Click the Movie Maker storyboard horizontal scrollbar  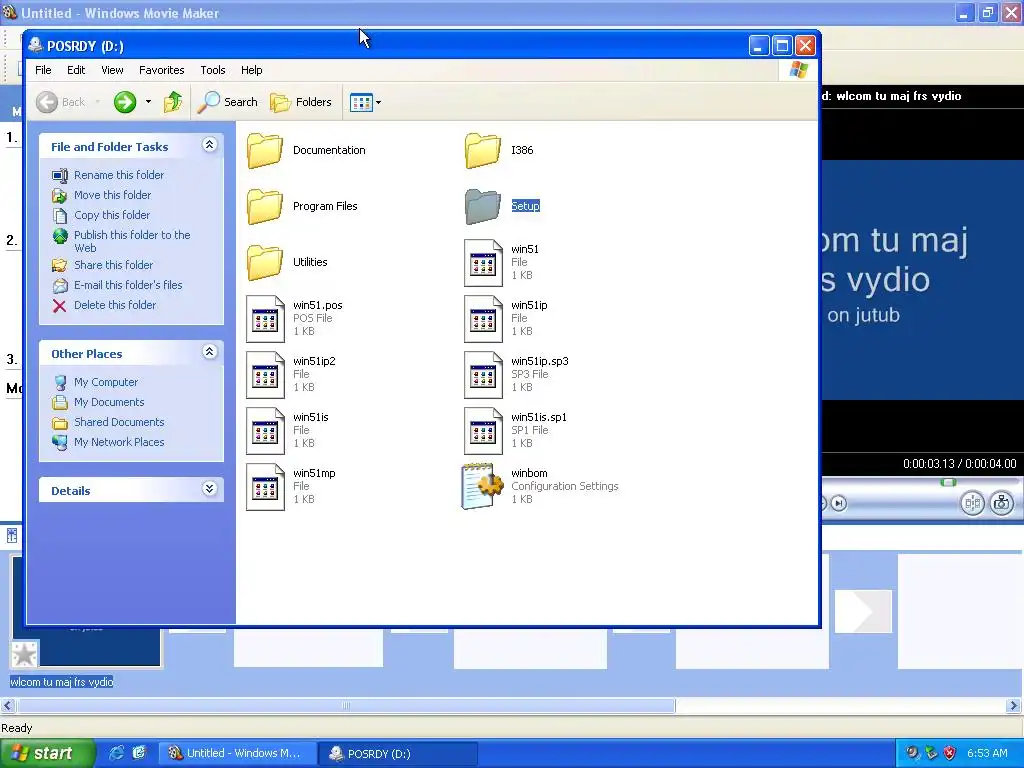tap(346, 705)
